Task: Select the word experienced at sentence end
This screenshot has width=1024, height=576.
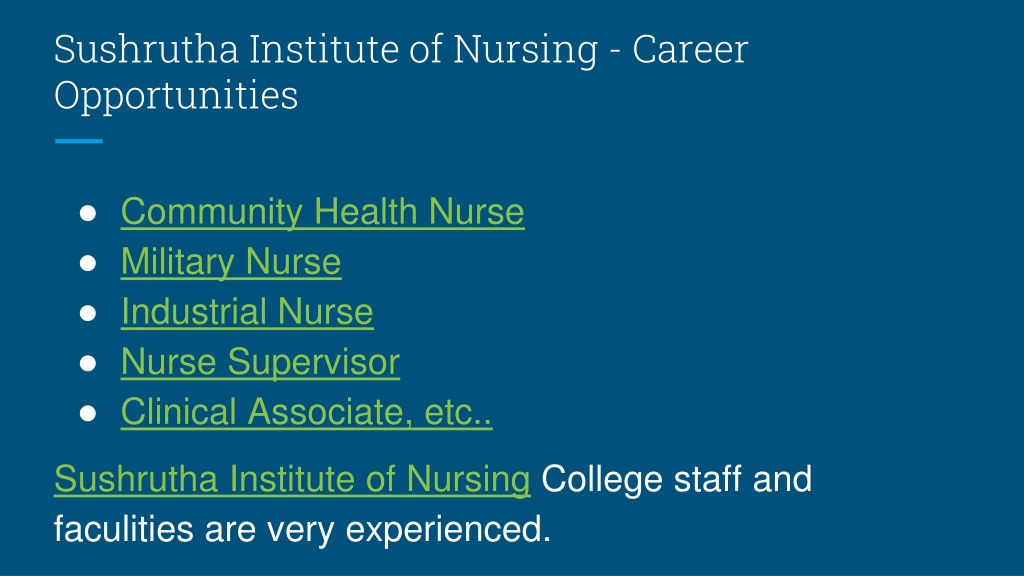Action: point(448,531)
